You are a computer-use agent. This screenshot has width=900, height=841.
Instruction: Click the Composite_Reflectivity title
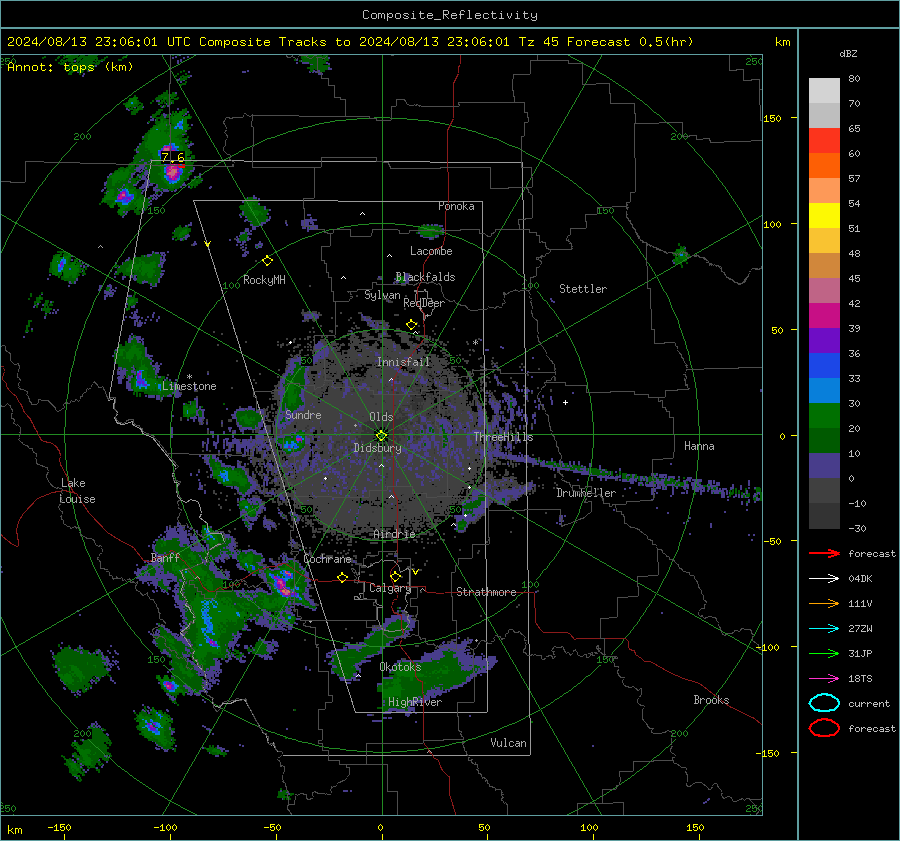tap(450, 15)
